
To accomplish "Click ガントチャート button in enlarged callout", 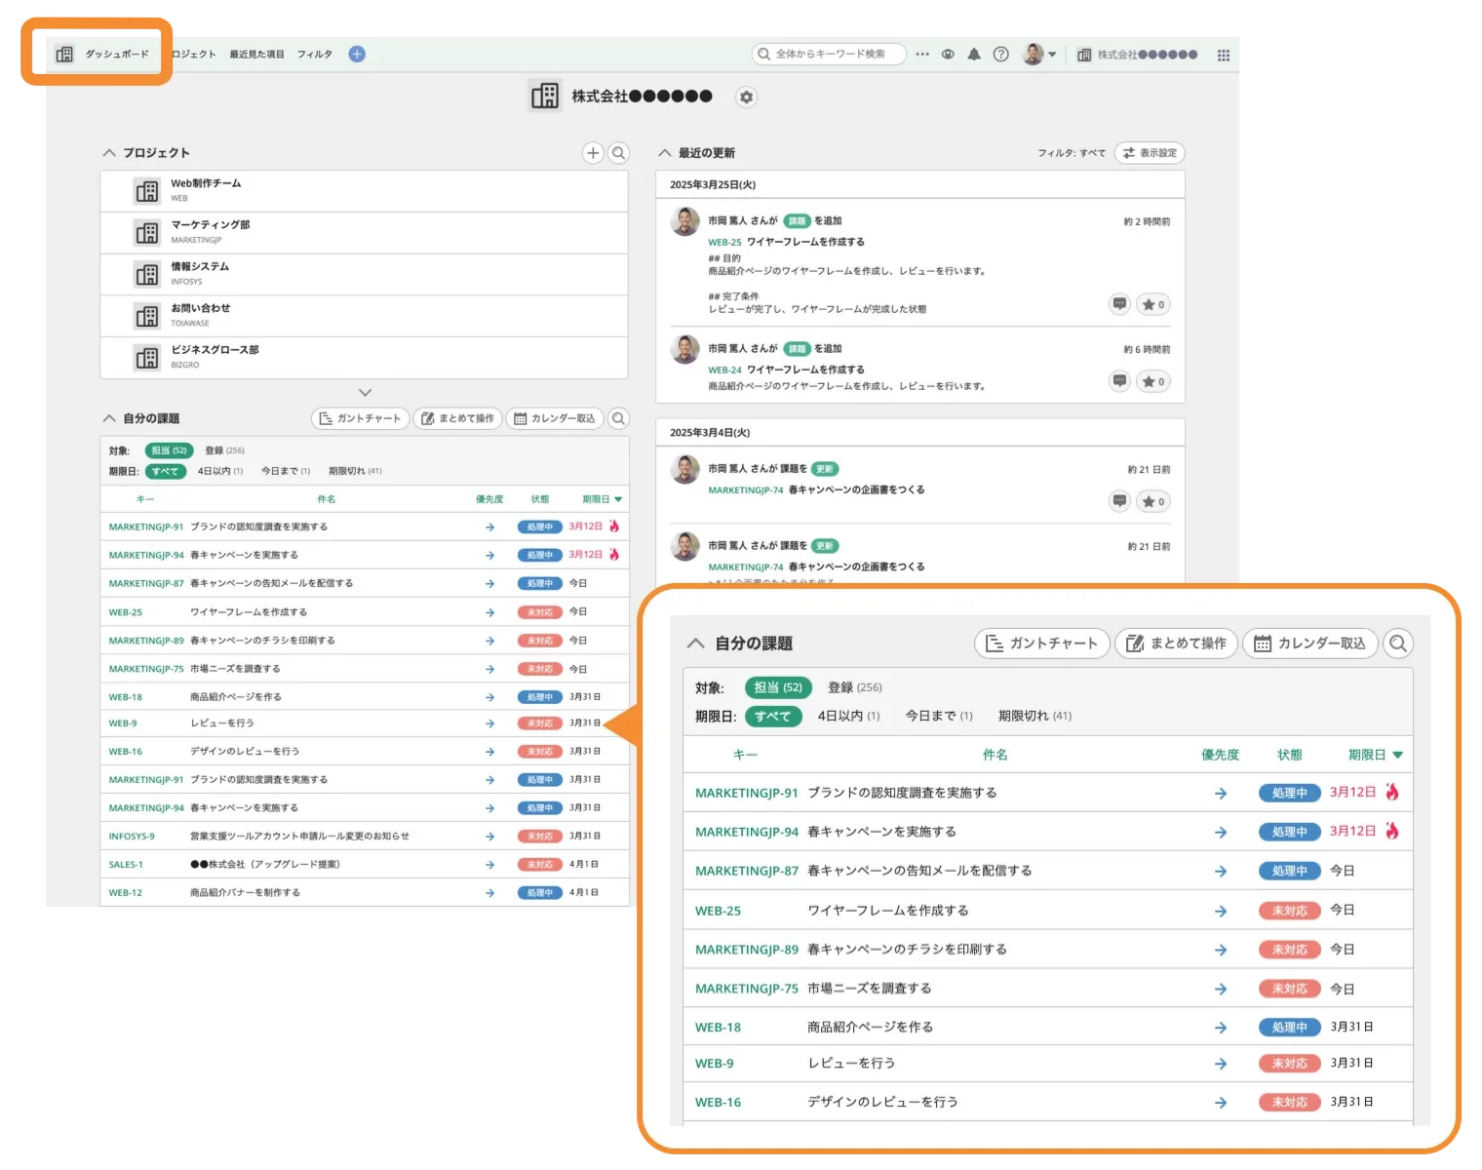I will (1042, 643).
